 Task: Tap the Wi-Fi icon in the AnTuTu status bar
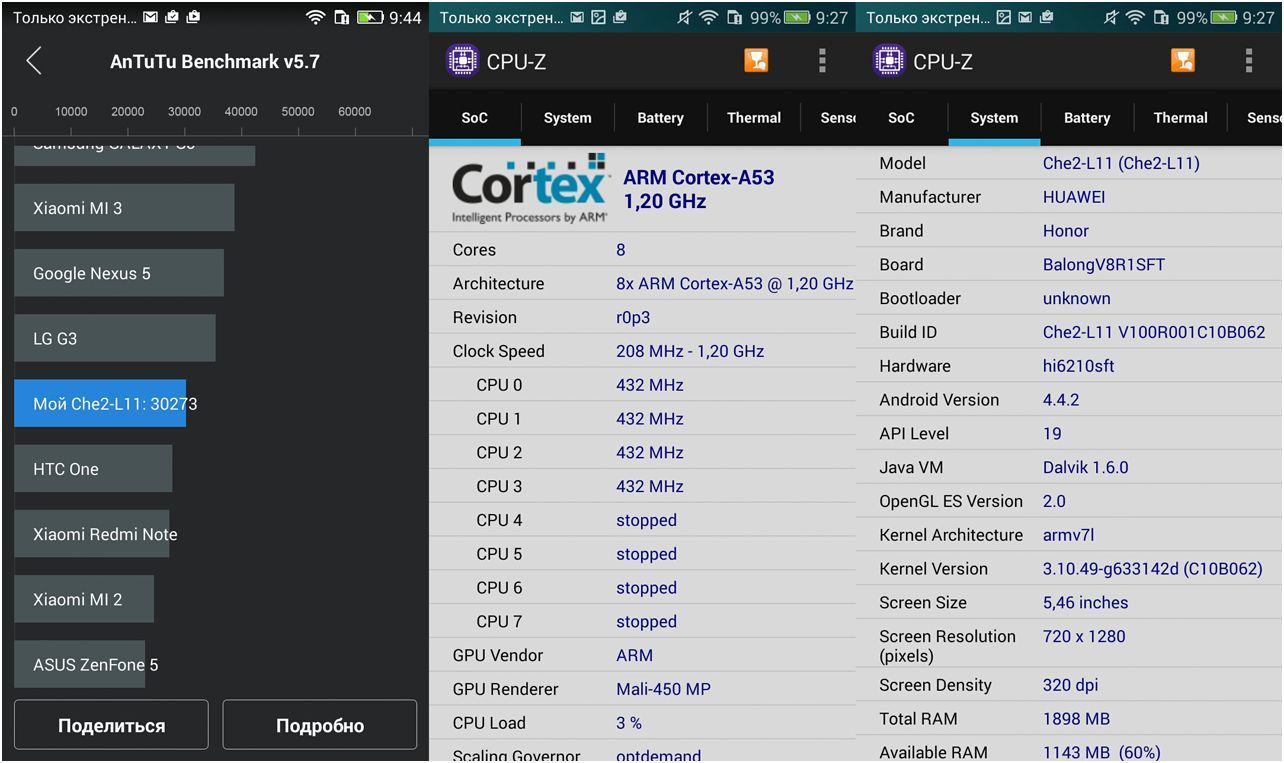315,17
